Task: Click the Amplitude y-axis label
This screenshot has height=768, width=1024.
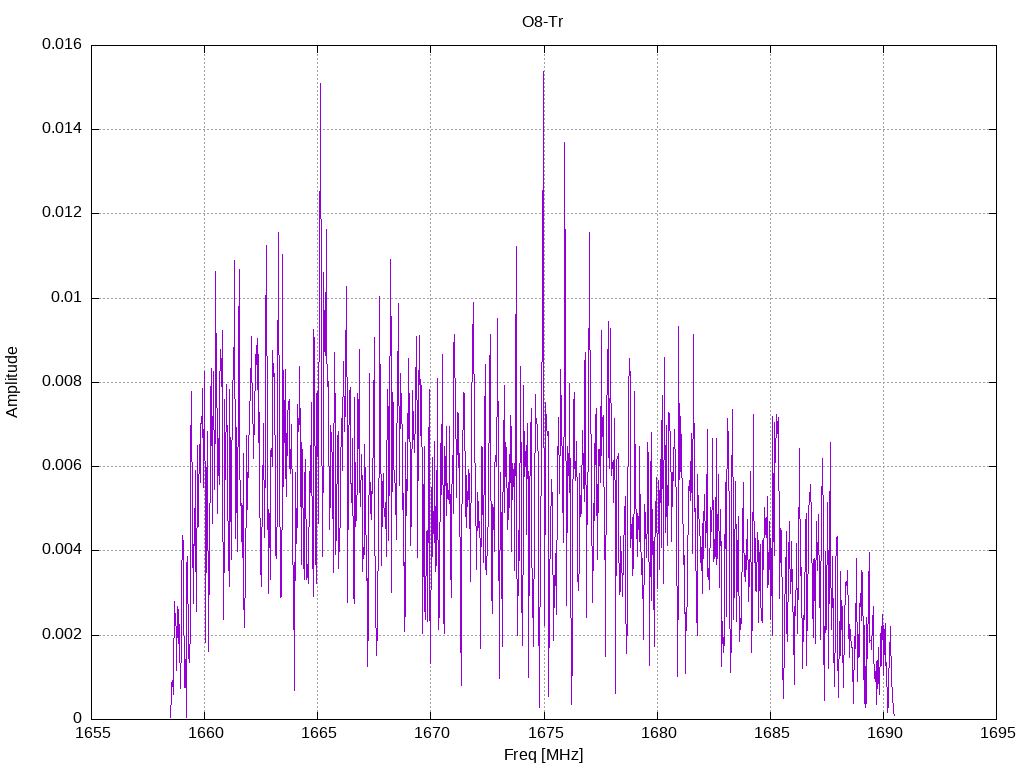Action: pos(12,382)
